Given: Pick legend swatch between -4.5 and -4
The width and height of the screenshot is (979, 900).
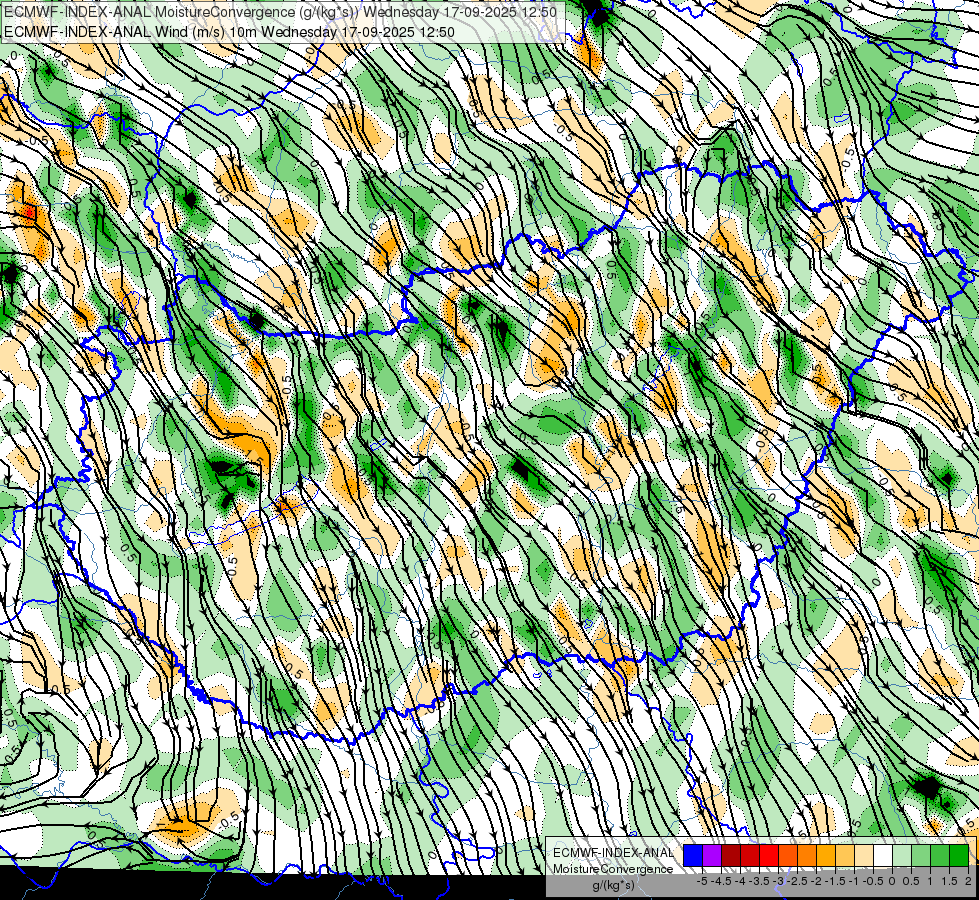Looking at the screenshot, I should [x=731, y=855].
